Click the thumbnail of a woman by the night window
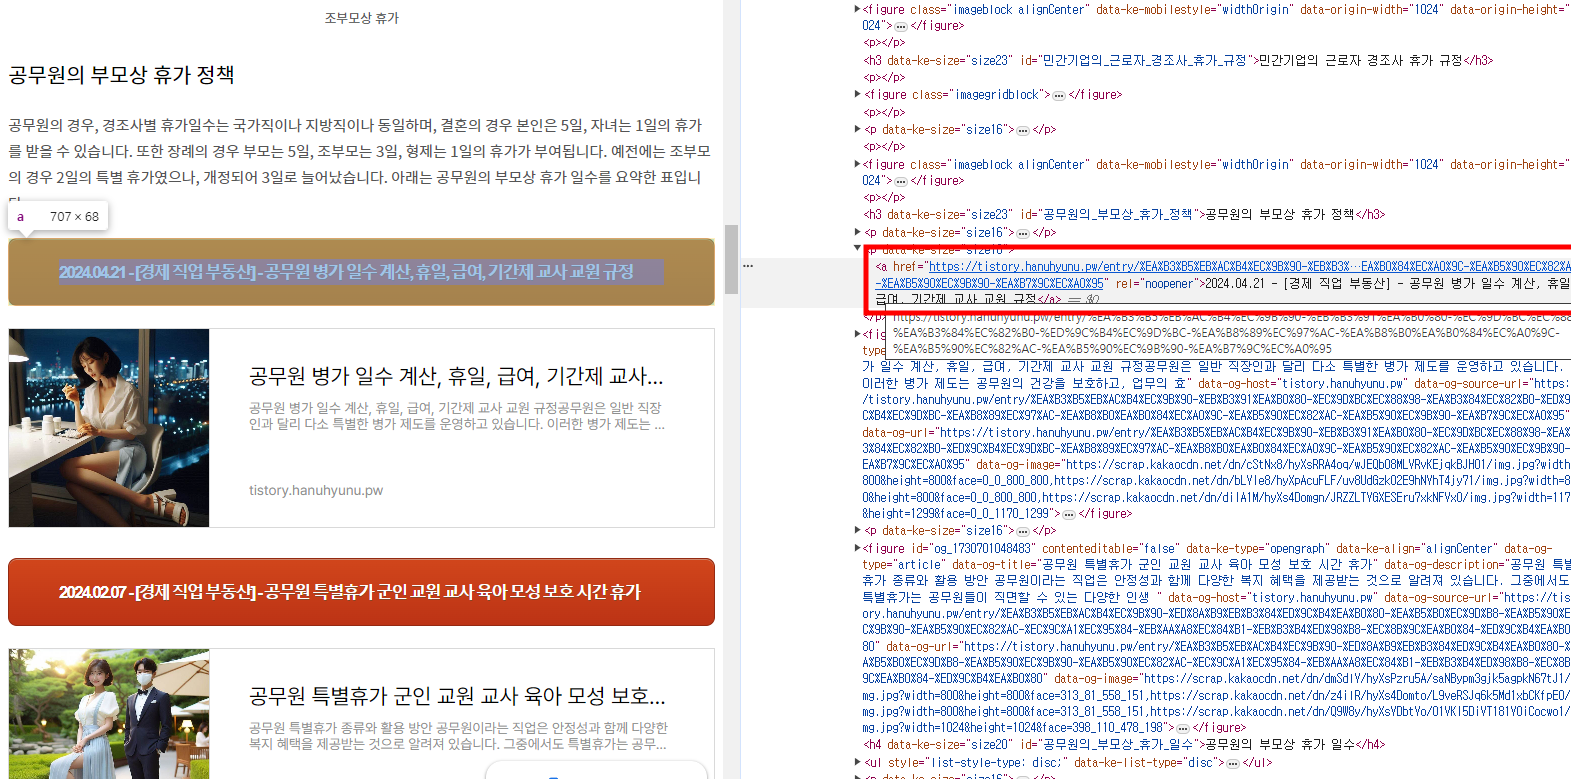1571x779 pixels. pyautogui.click(x=109, y=428)
